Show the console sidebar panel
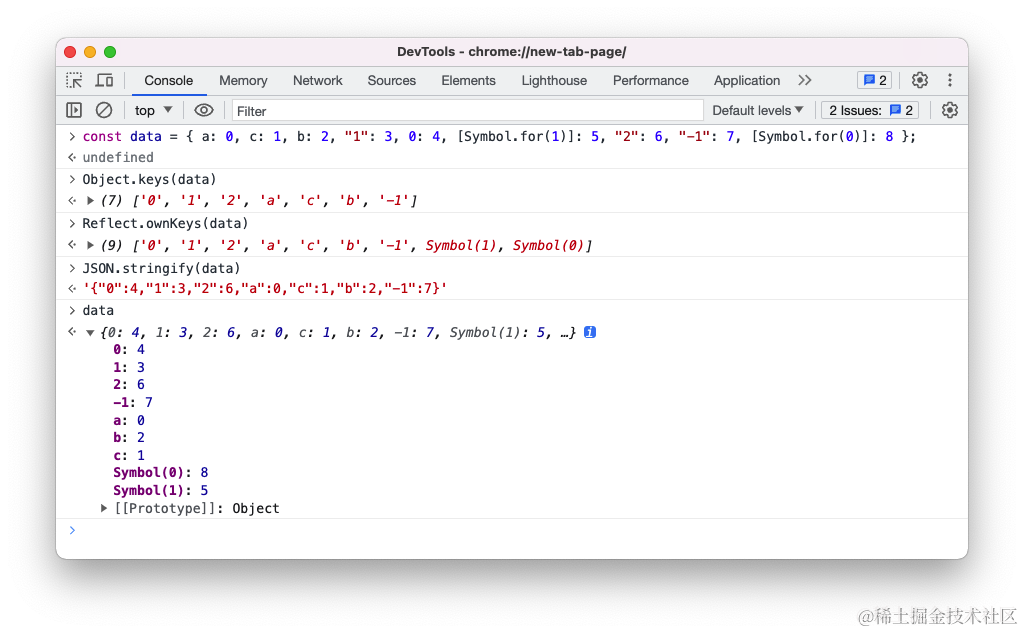The image size is (1024, 633). coord(74,110)
